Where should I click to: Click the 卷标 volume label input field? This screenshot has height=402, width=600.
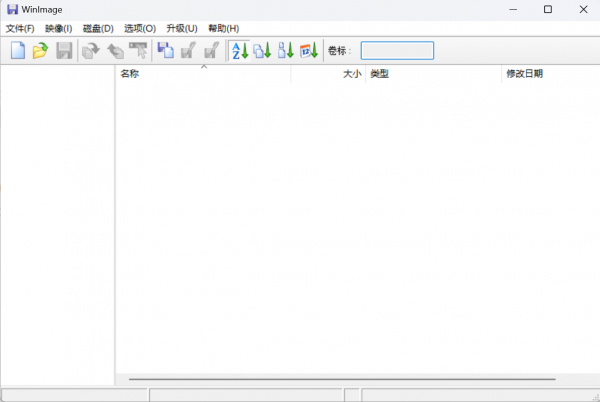397,50
